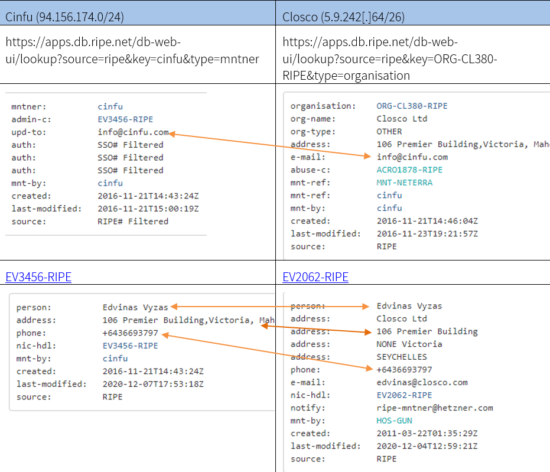The image size is (550, 472).
Task: Open the MNT-NETERRA mnt-ref link
Action: [x=404, y=182]
